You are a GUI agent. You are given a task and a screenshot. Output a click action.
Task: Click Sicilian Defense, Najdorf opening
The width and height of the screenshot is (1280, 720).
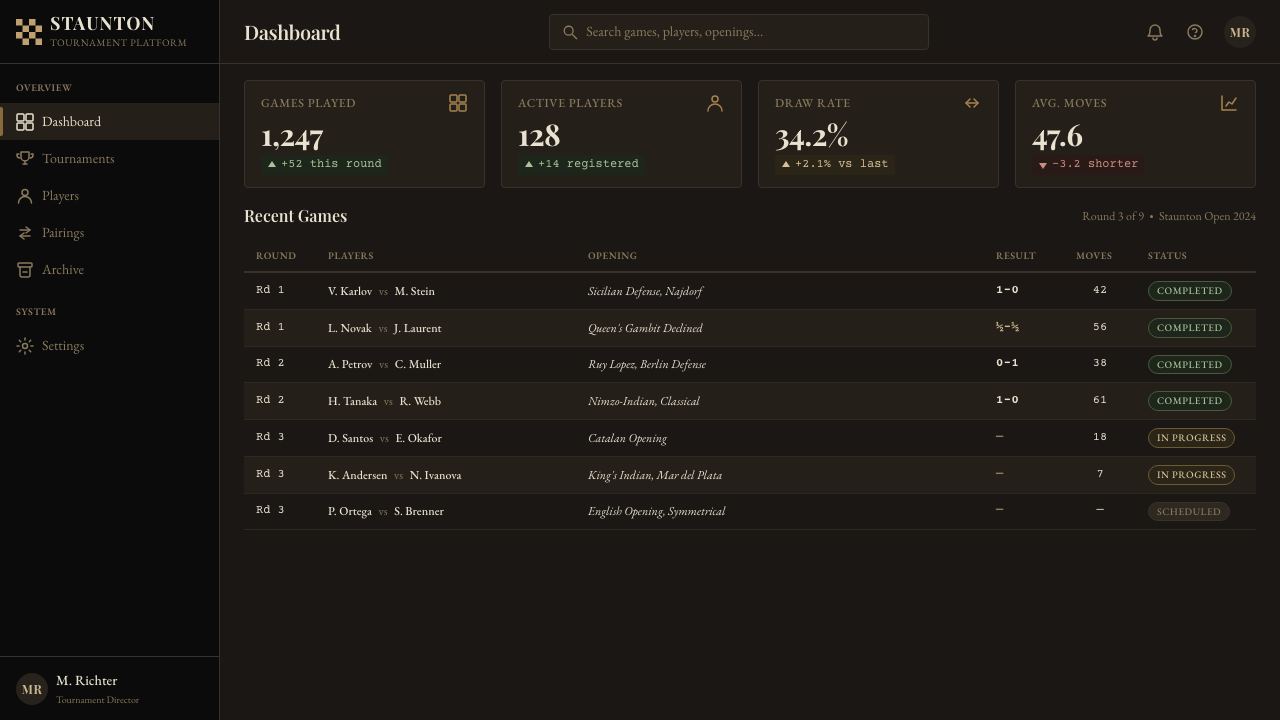click(645, 291)
